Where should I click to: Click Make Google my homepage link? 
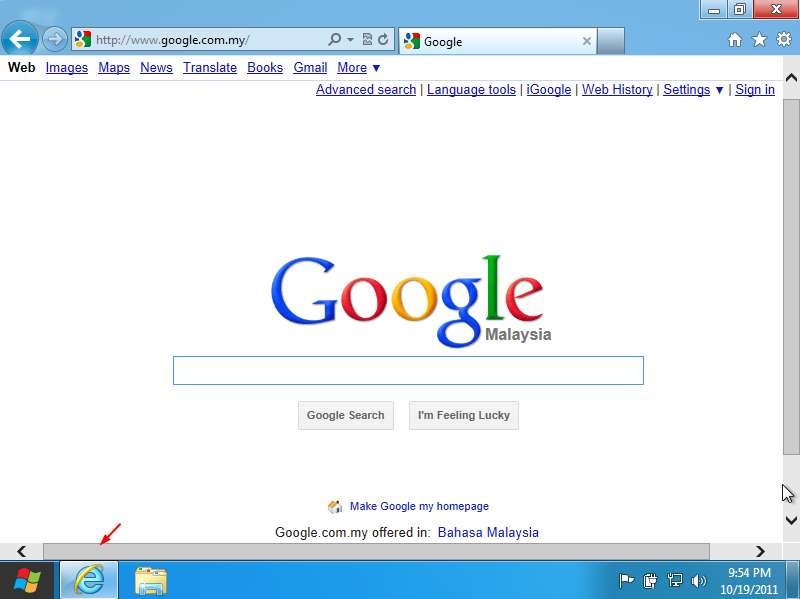click(x=419, y=506)
